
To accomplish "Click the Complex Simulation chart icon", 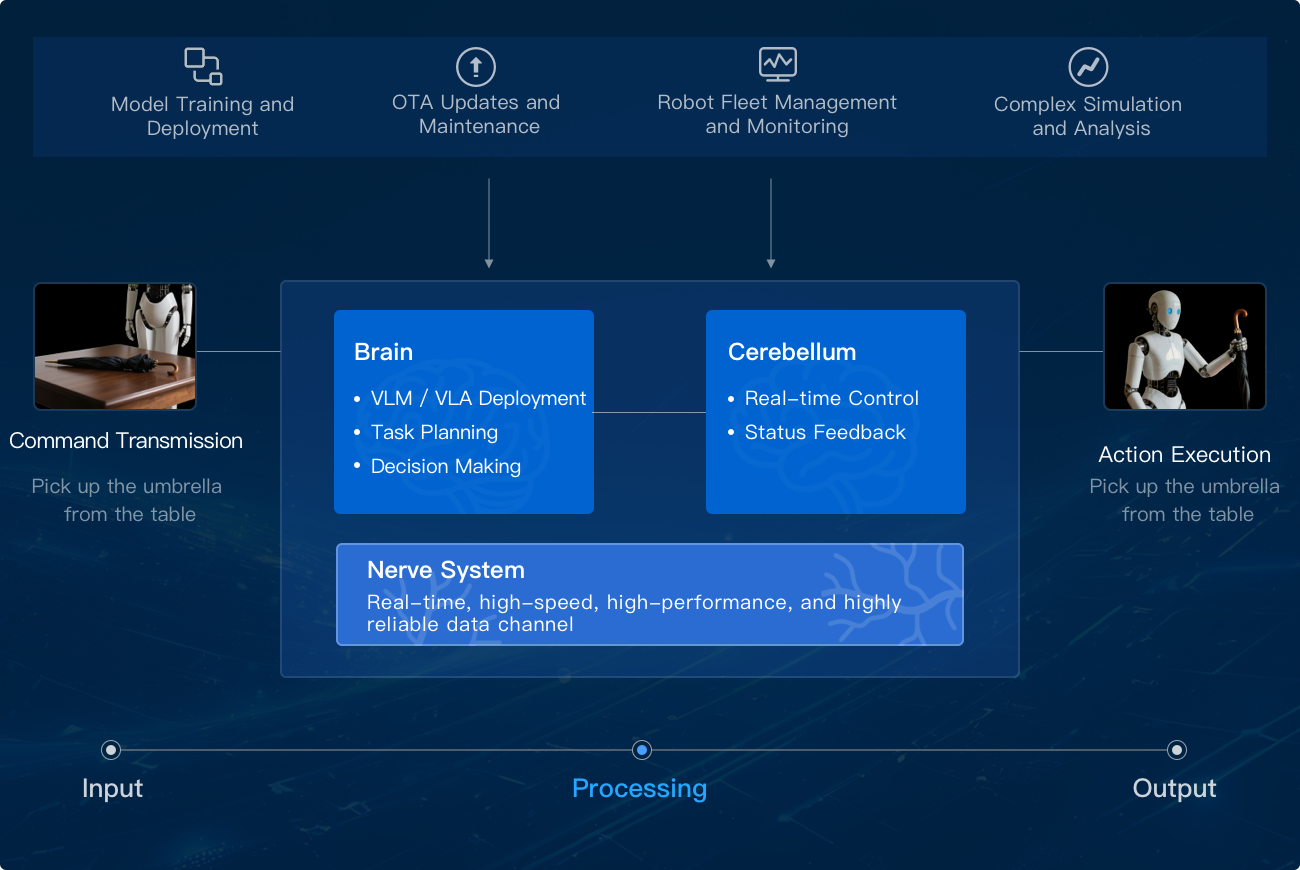I will coord(1088,67).
